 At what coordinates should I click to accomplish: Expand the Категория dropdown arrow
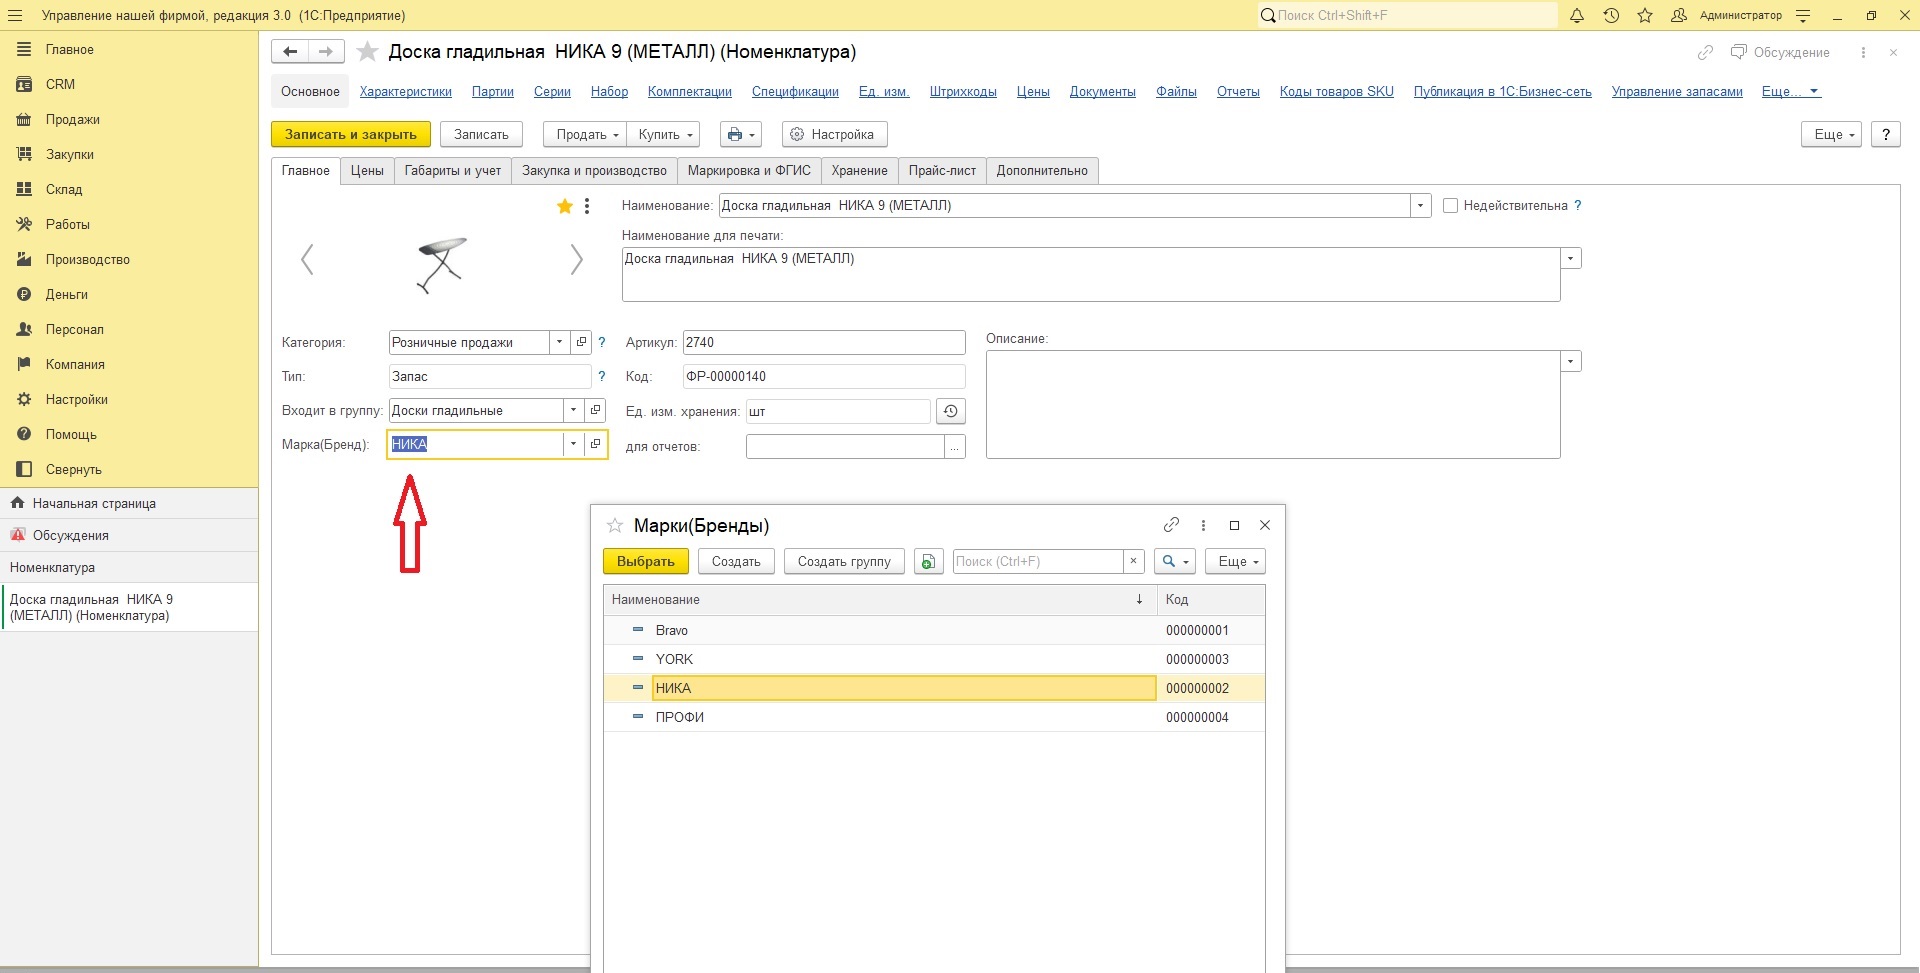coord(559,342)
